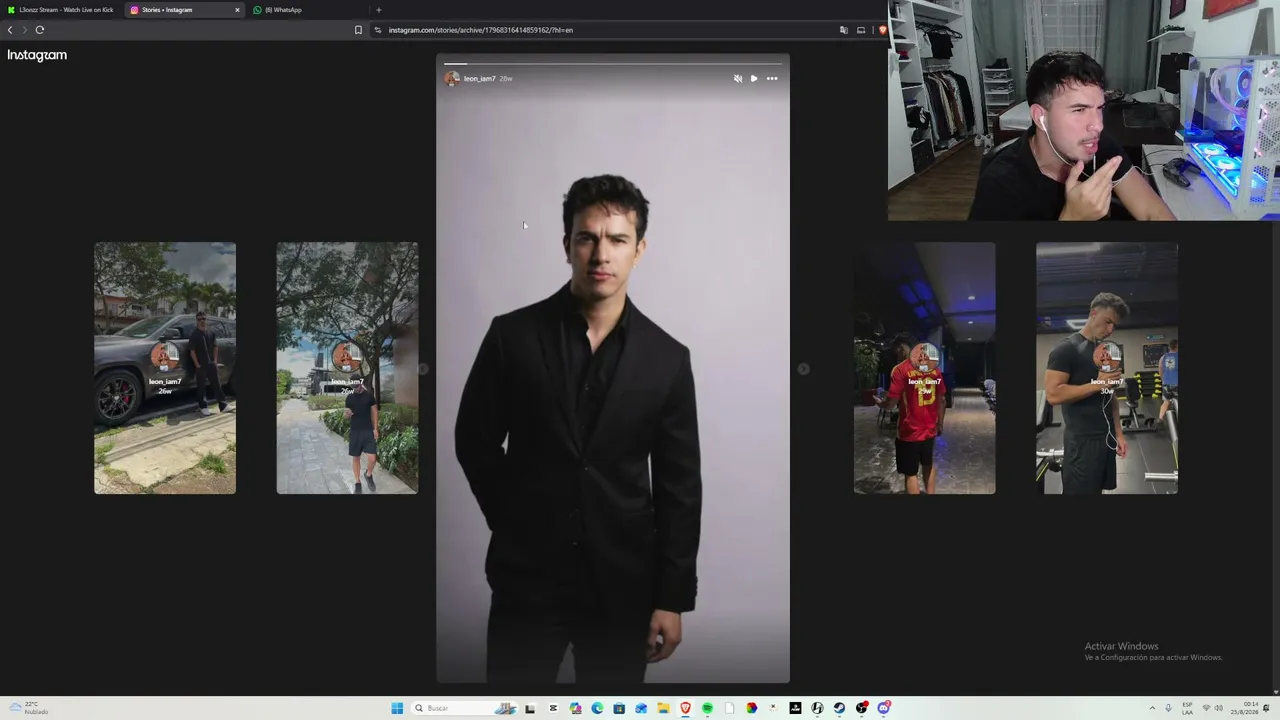Screen dimensions: 1280x720
Task: Open the weather widget showing 22°C
Action: tap(30, 708)
